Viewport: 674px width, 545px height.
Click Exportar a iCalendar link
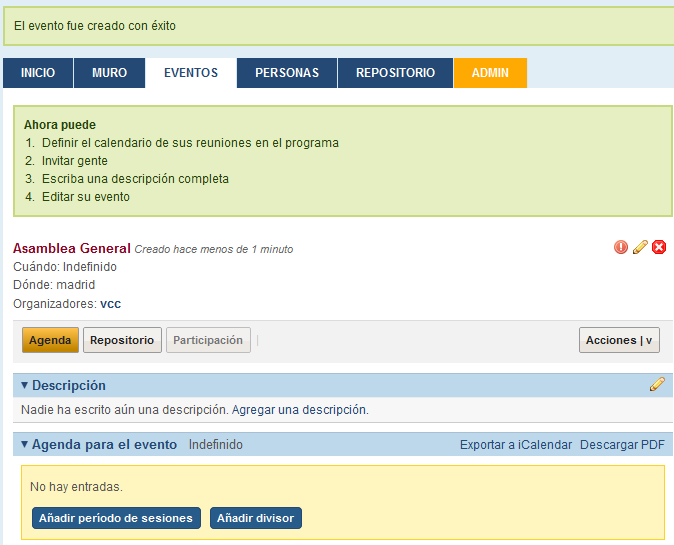(516, 444)
